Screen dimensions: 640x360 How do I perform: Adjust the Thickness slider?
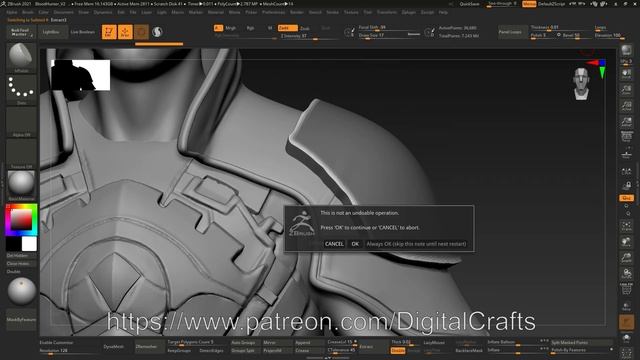point(560,28)
